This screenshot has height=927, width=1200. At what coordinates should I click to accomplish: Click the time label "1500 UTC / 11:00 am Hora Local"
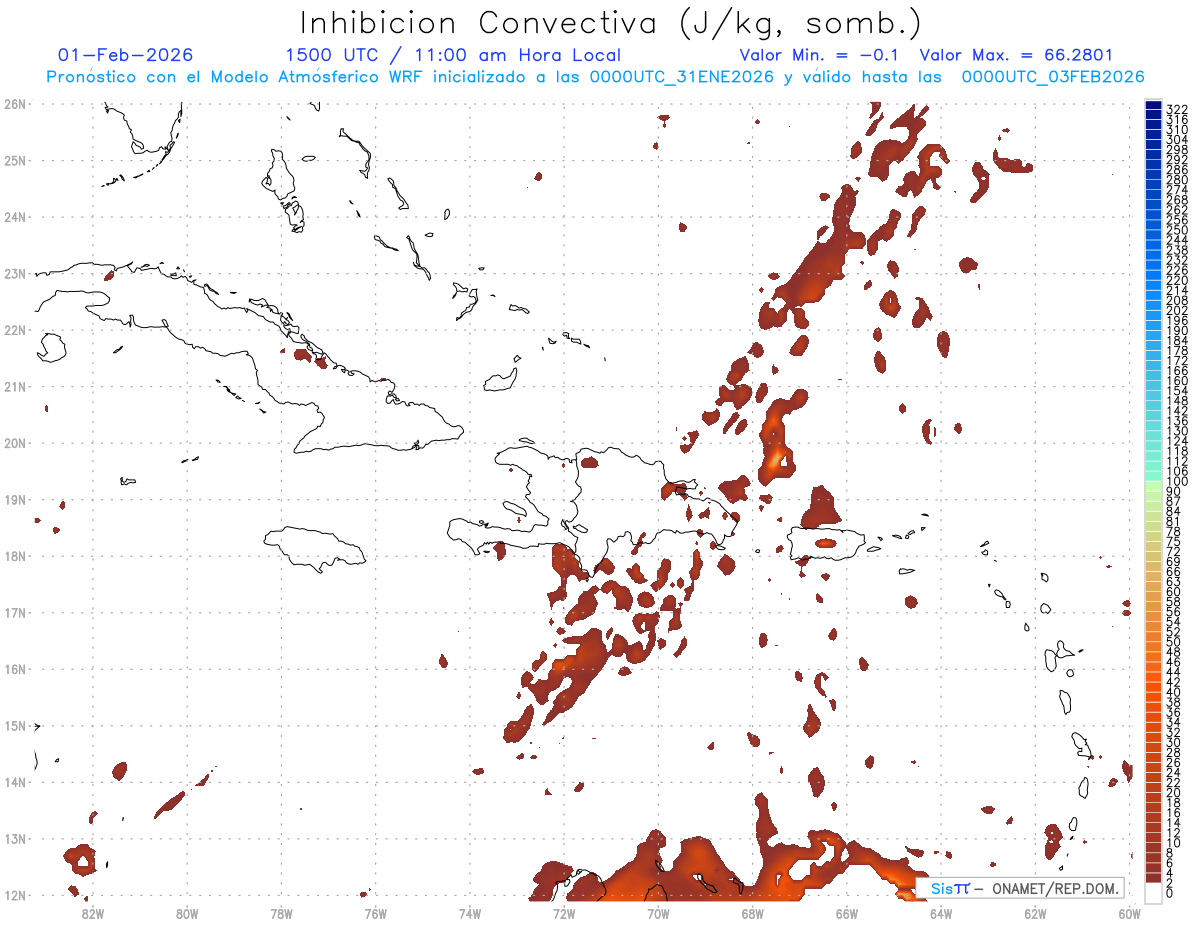point(453,55)
